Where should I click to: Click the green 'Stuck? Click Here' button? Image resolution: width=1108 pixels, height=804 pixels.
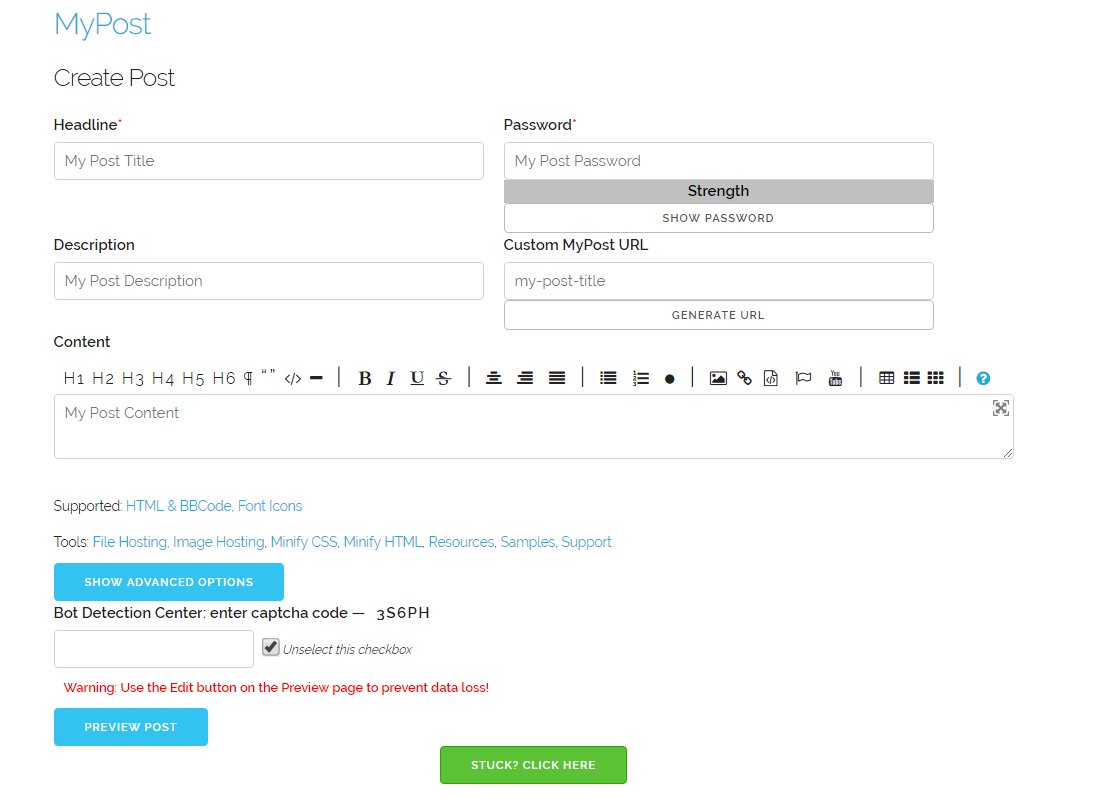click(x=534, y=765)
